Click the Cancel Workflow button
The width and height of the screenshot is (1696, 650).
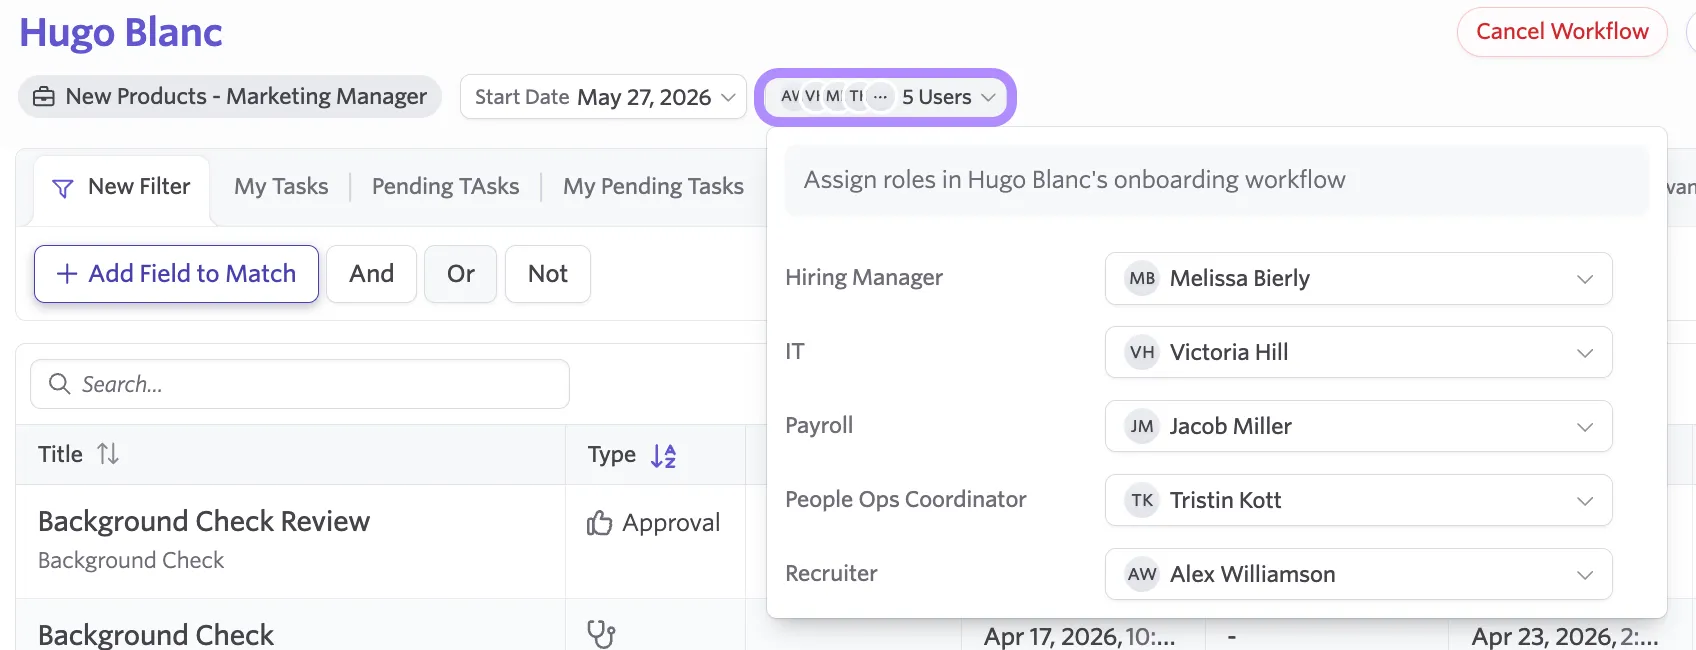[x=1562, y=32]
